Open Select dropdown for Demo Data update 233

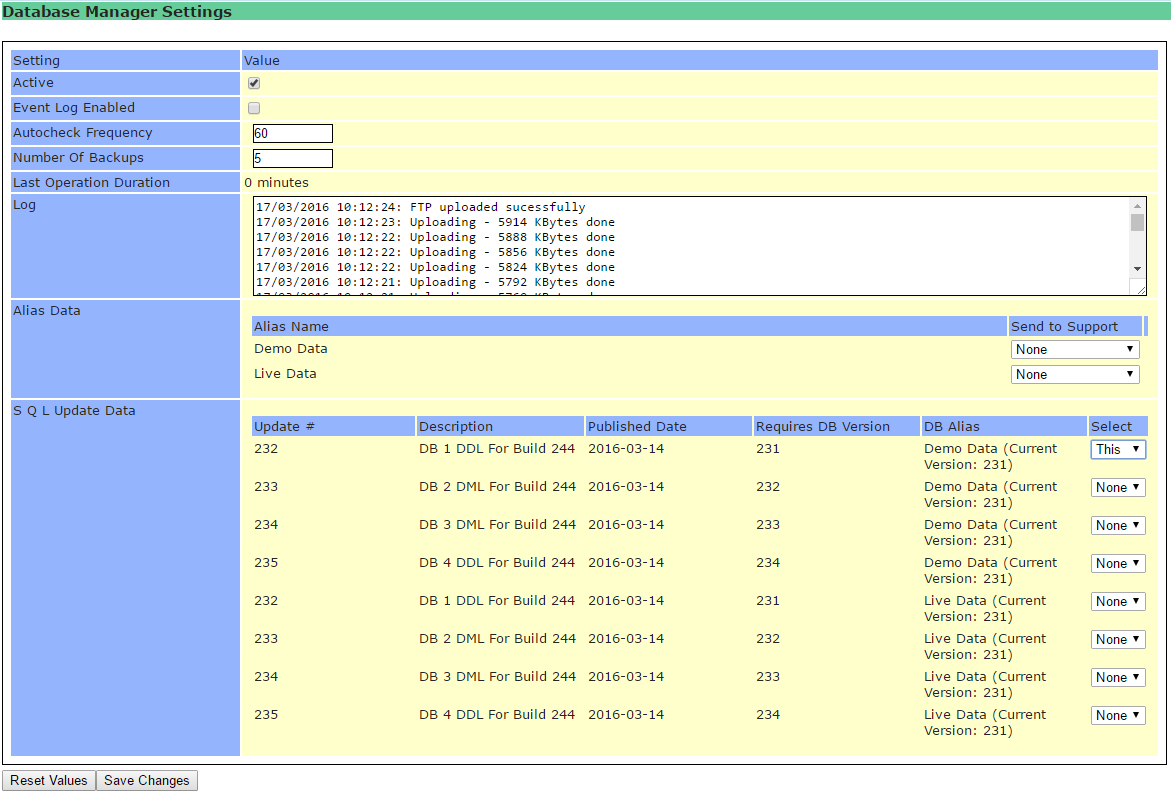pos(1118,488)
